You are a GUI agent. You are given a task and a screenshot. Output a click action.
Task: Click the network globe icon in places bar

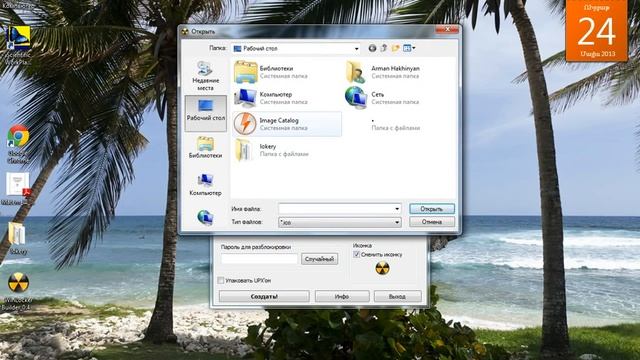[x=205, y=218]
